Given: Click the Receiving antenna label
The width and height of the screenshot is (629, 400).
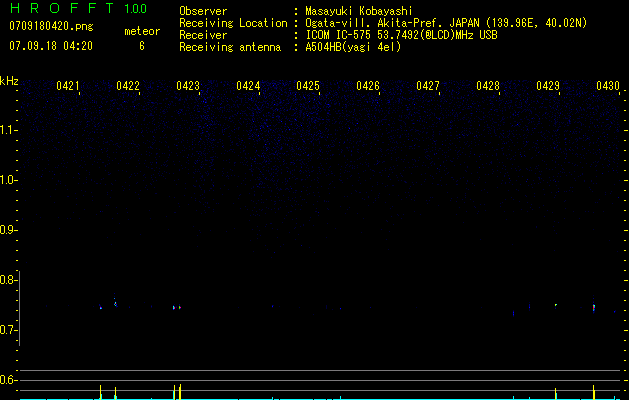Looking at the screenshot, I should click(230, 47).
